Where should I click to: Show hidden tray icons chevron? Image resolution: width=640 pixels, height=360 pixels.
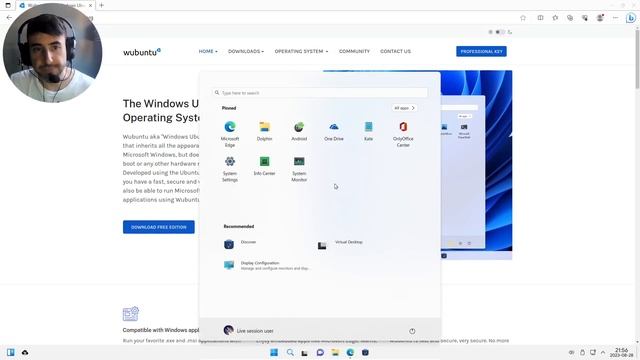(603, 352)
